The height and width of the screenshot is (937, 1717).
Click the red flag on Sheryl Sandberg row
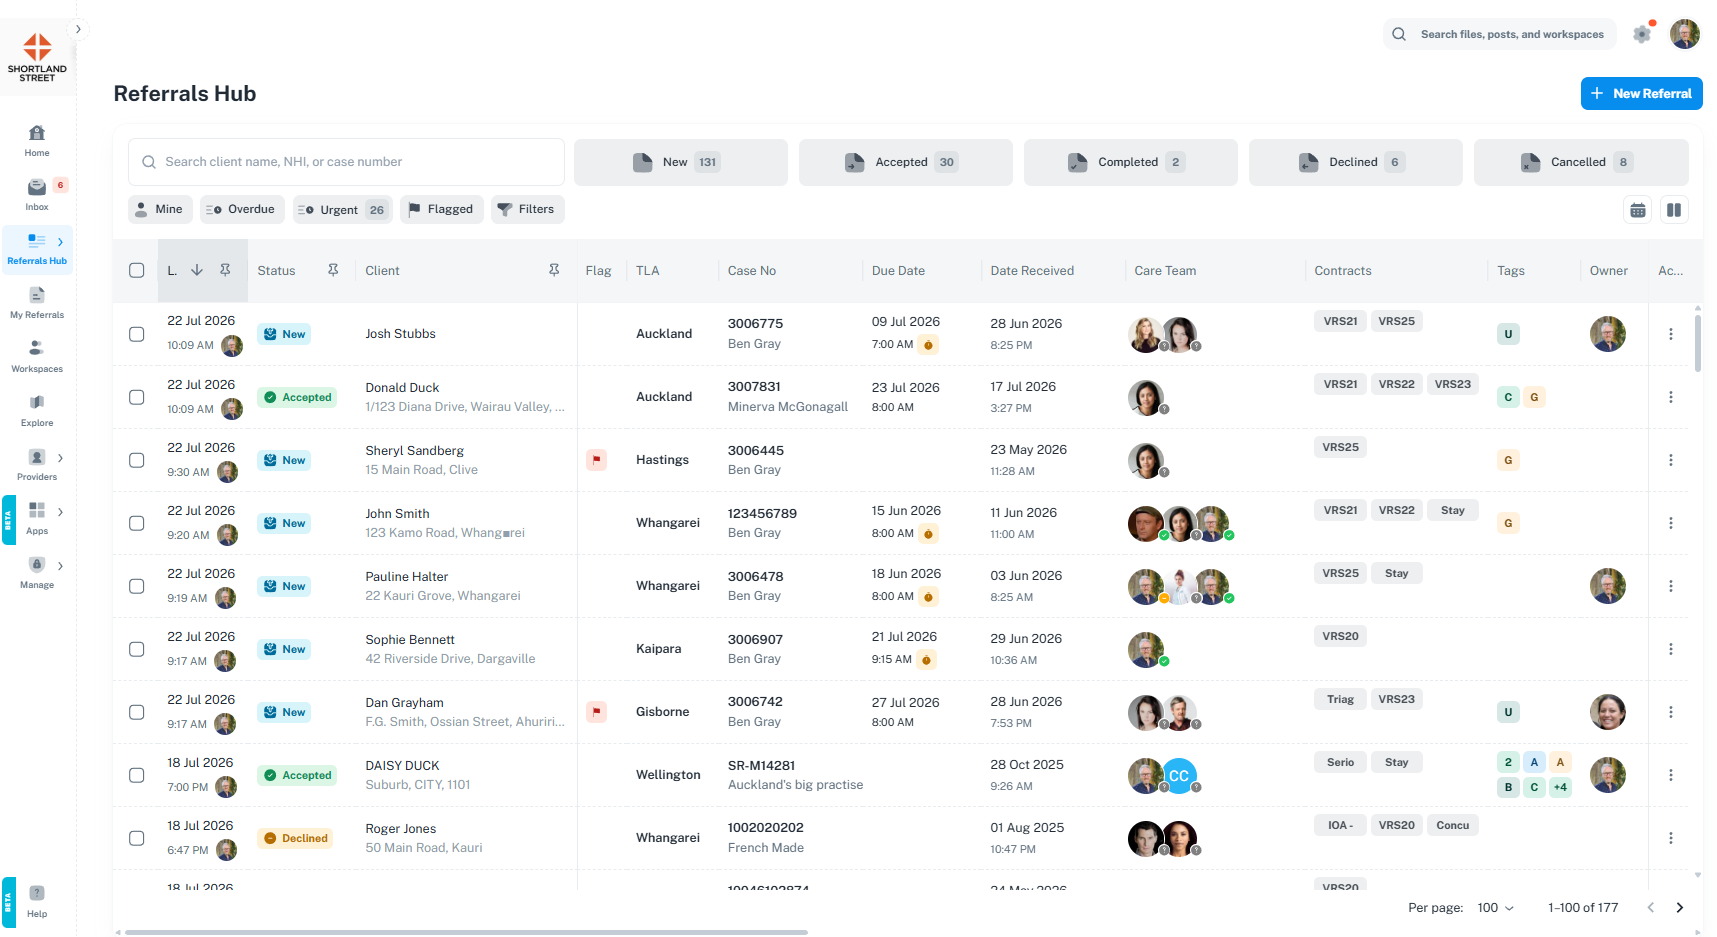pos(597,460)
